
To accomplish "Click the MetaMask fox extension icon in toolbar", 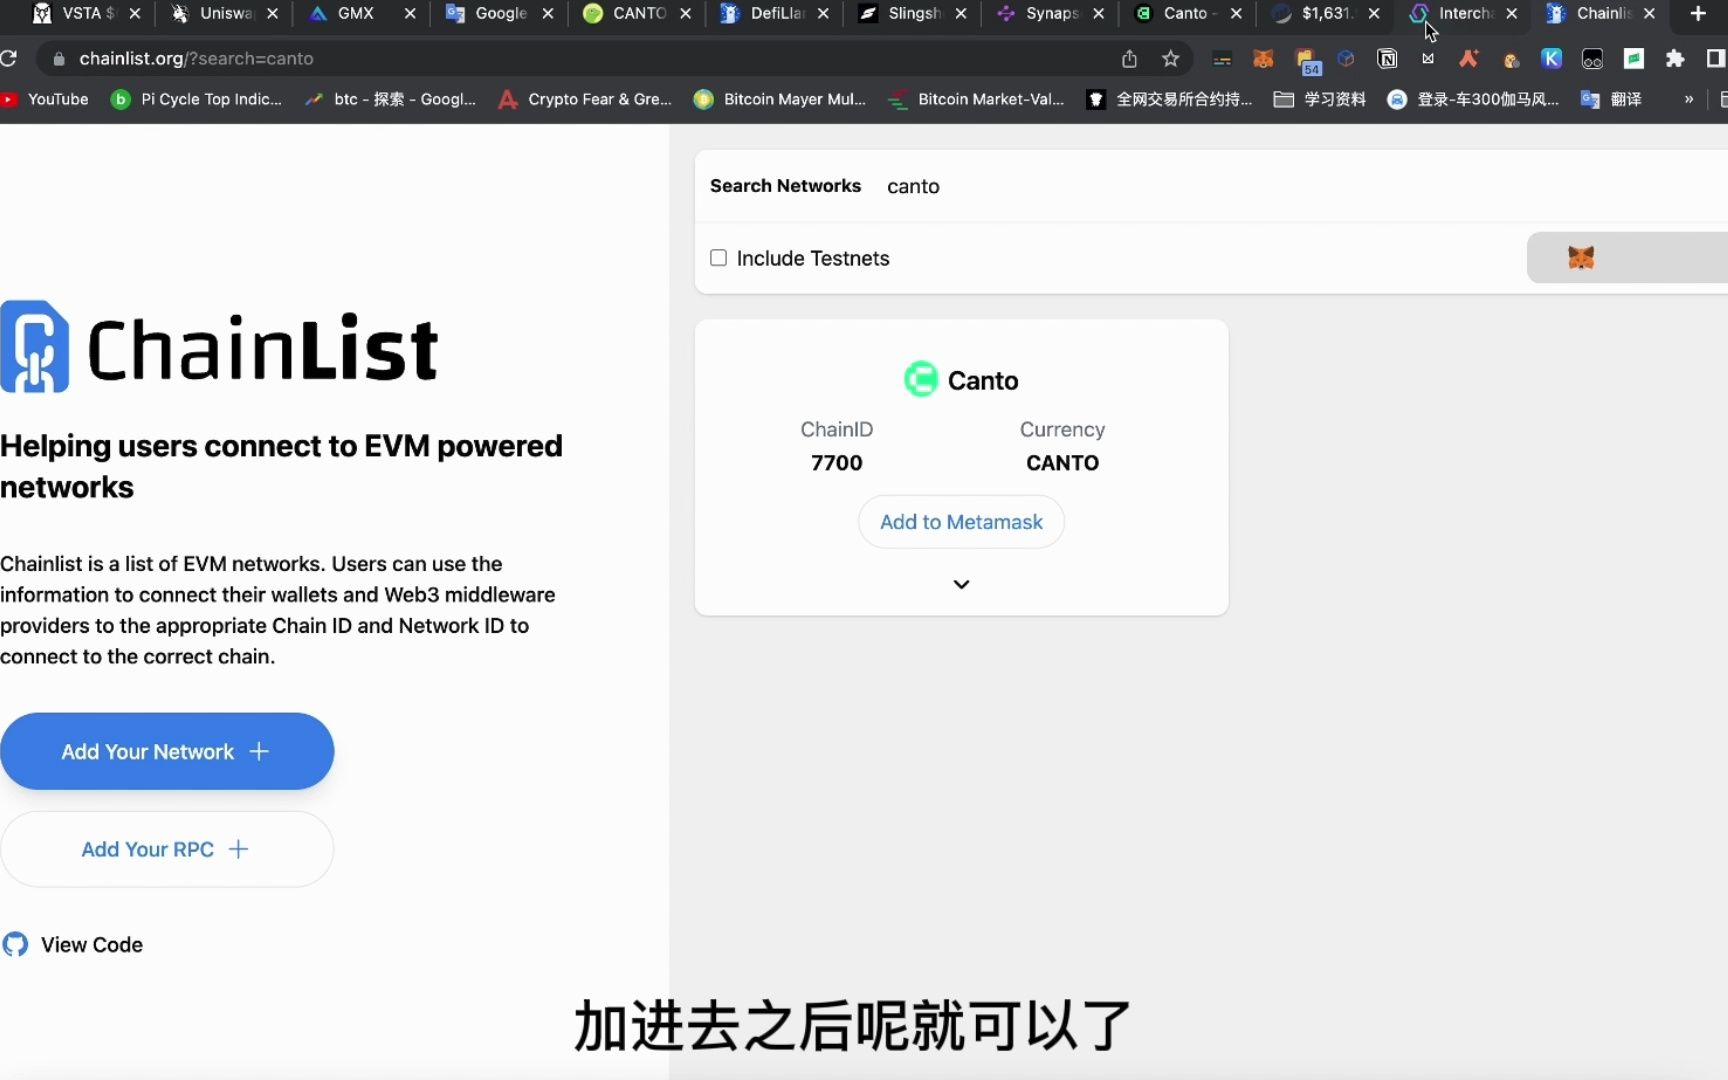I will click(1263, 59).
